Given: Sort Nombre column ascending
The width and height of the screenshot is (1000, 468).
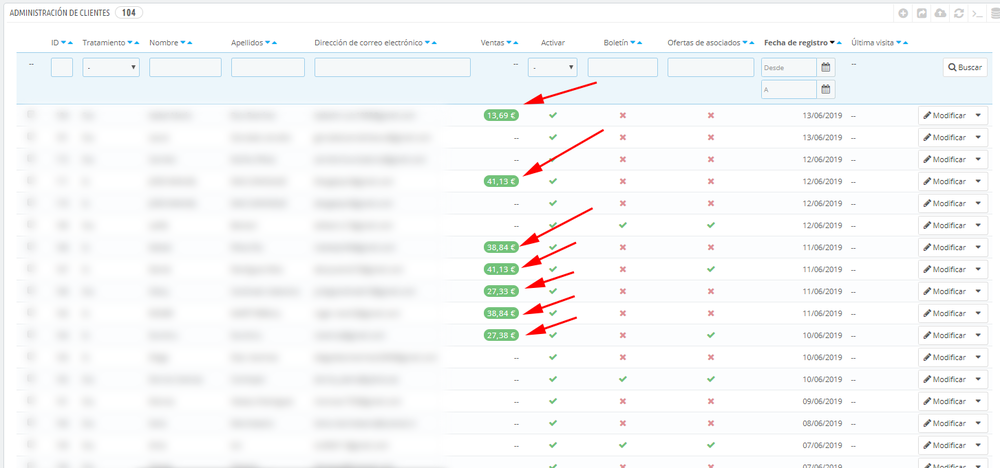Looking at the screenshot, I should (189, 43).
